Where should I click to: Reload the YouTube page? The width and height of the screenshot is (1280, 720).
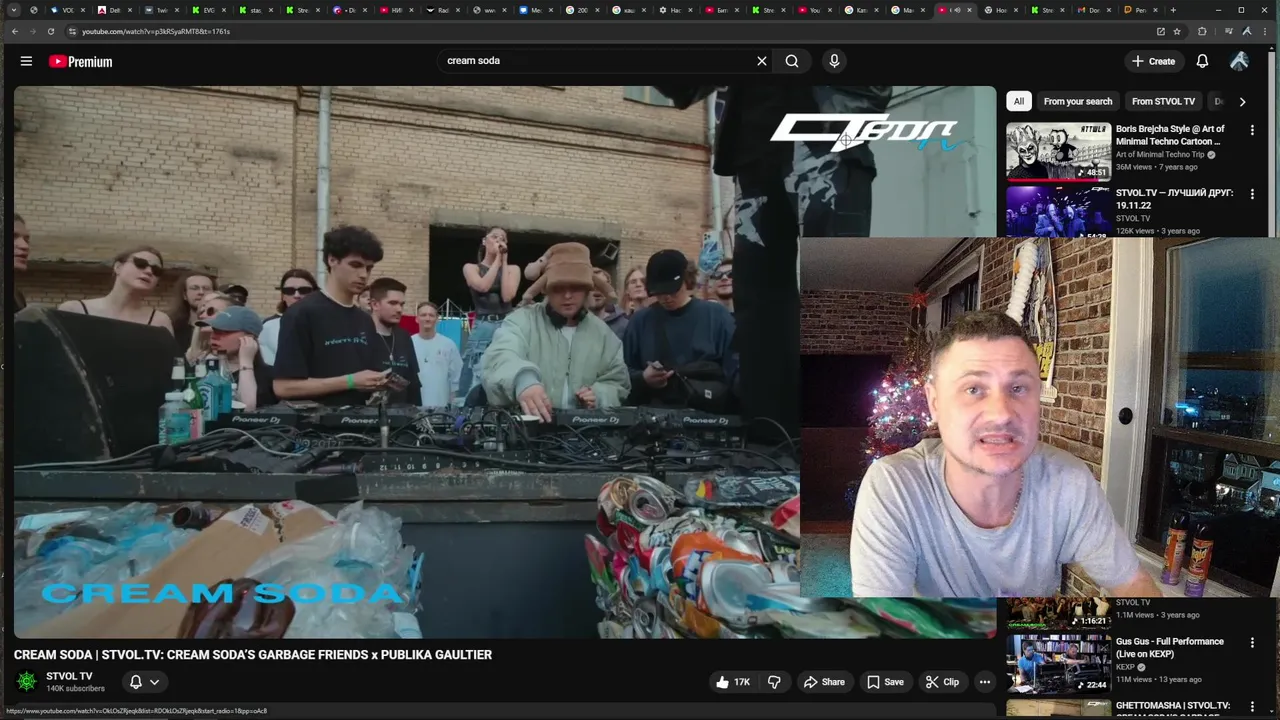click(50, 31)
